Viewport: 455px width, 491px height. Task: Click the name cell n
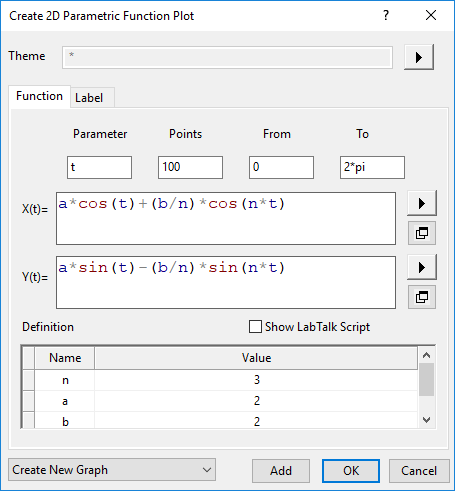click(65, 380)
